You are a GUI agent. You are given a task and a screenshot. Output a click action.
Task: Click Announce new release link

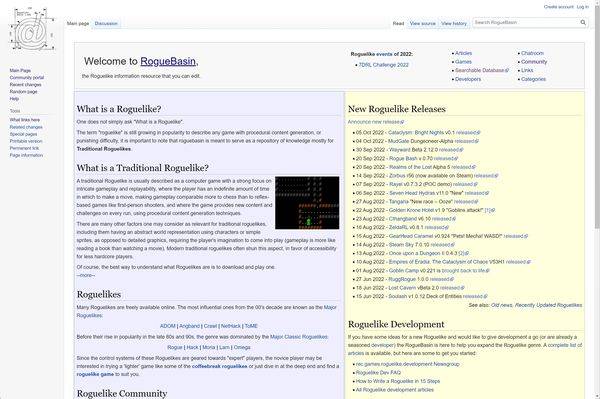pyautogui.click(x=375, y=122)
